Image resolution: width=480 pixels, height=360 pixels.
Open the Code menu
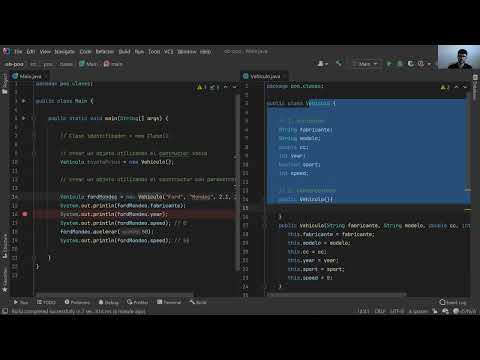tap(86, 52)
